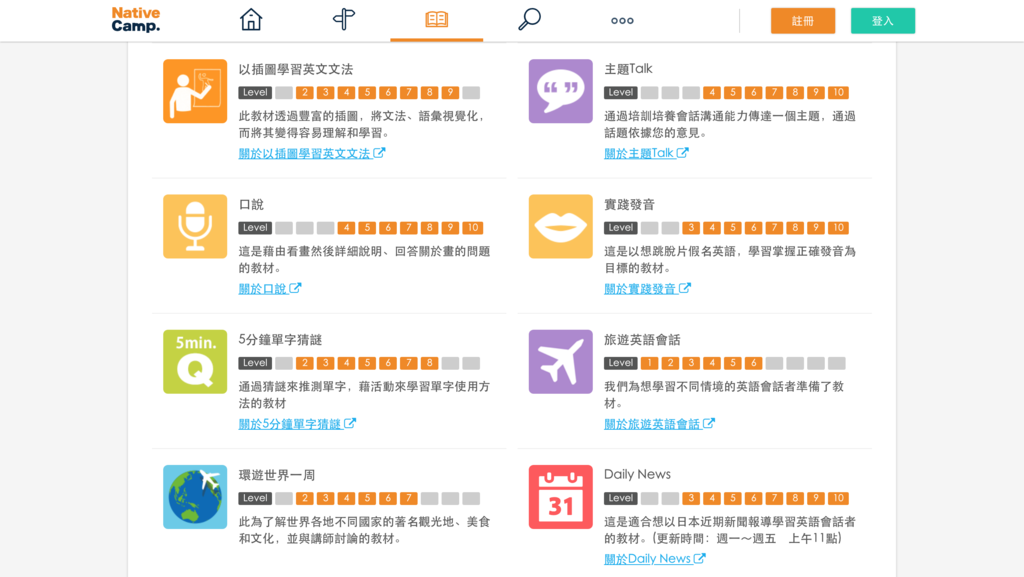Open the 主題Talk speech bubble icon
Image resolution: width=1024 pixels, height=577 pixels.
(x=560, y=91)
